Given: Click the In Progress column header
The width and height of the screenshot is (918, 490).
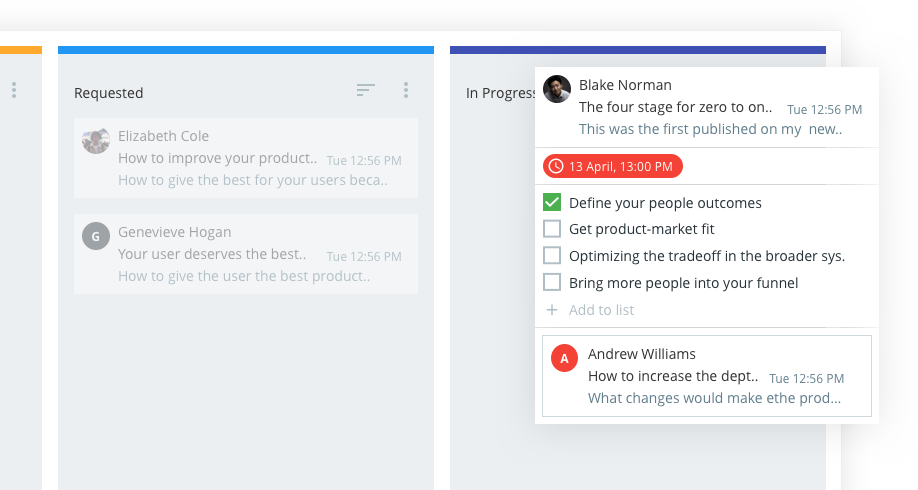Looking at the screenshot, I should click(499, 93).
